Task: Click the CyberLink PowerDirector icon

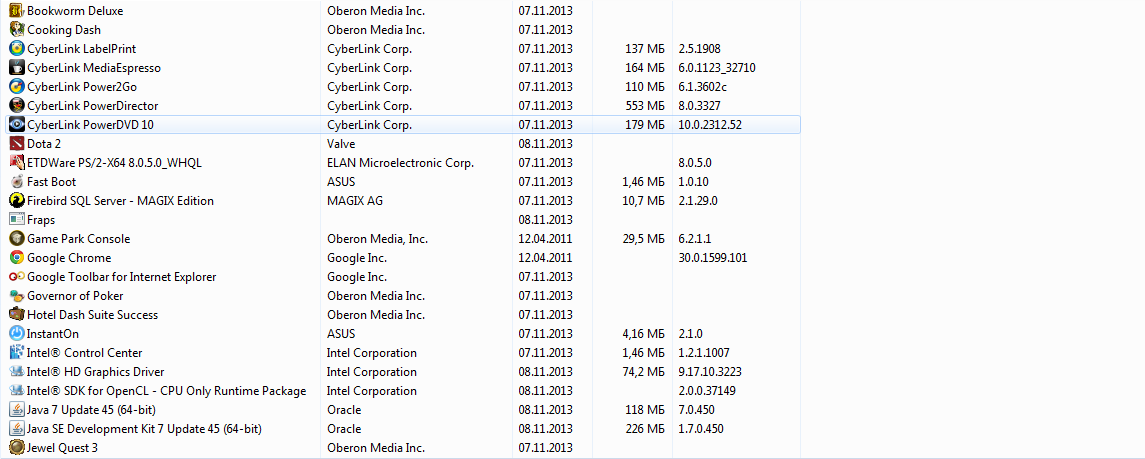Action: (16, 106)
